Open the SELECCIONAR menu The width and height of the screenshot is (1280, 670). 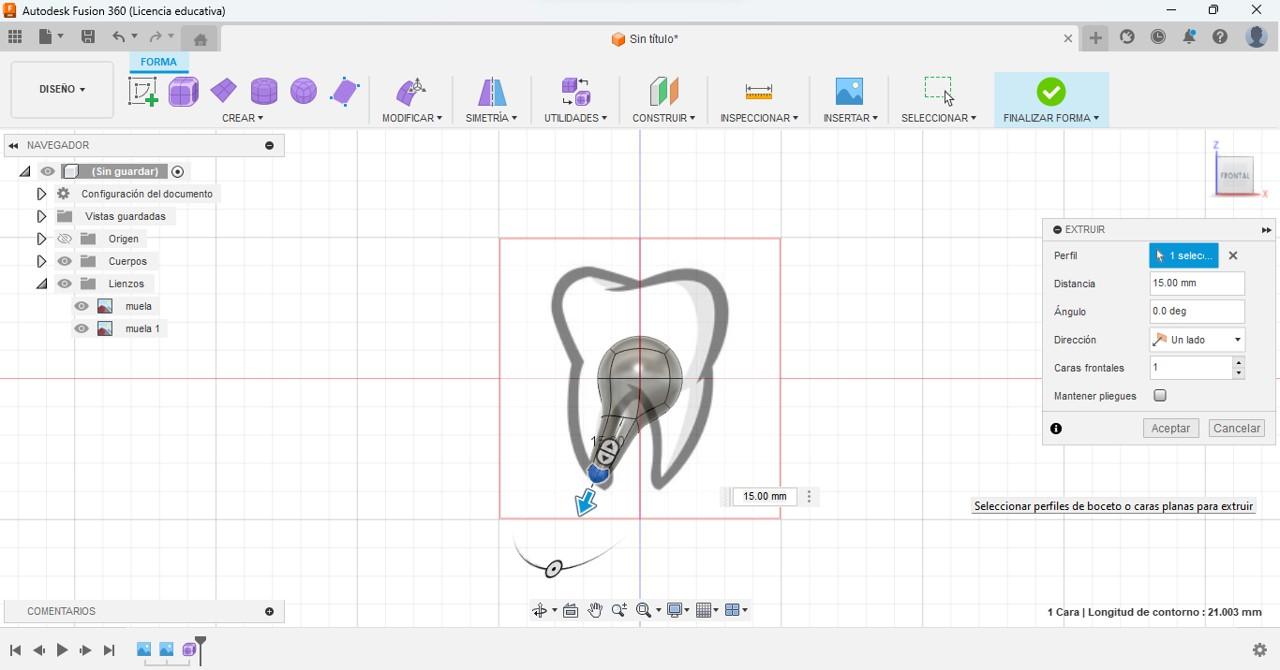(x=938, y=118)
